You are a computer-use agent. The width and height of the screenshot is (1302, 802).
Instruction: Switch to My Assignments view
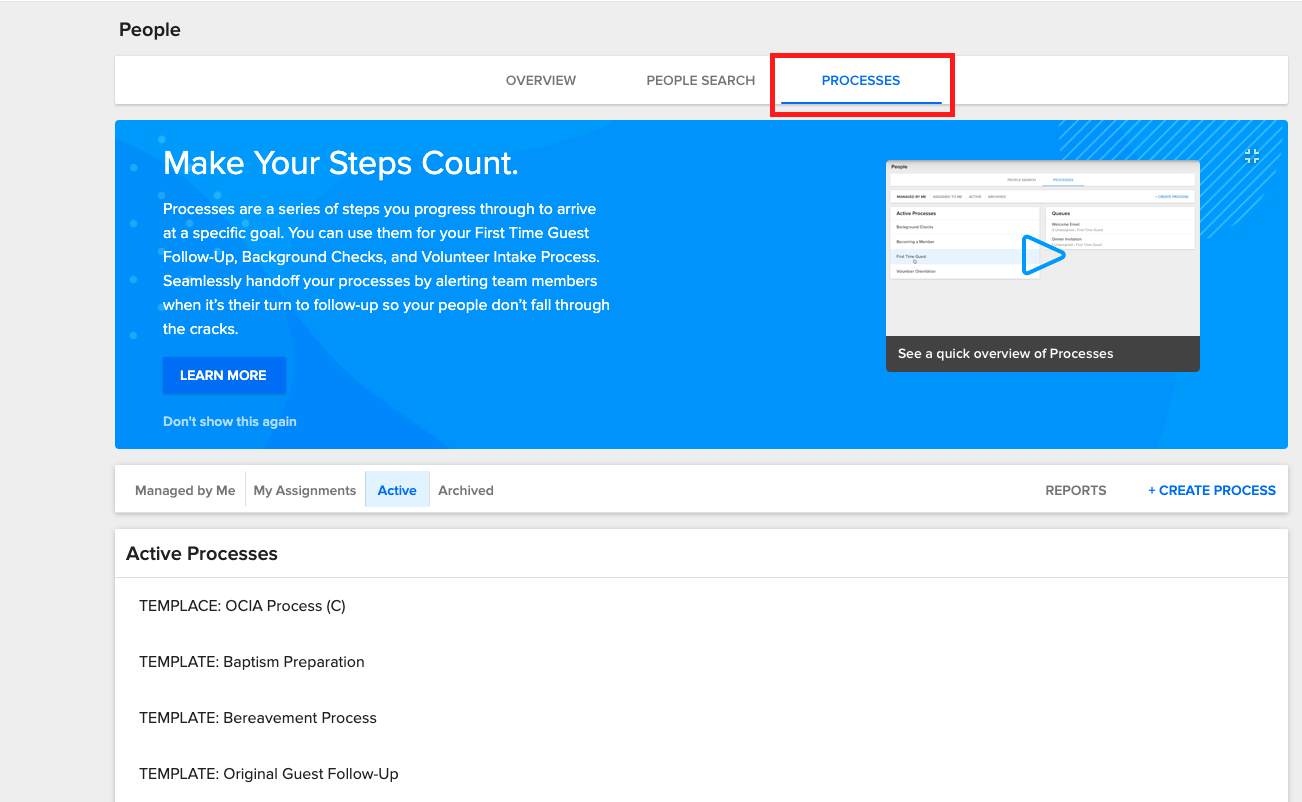point(304,490)
